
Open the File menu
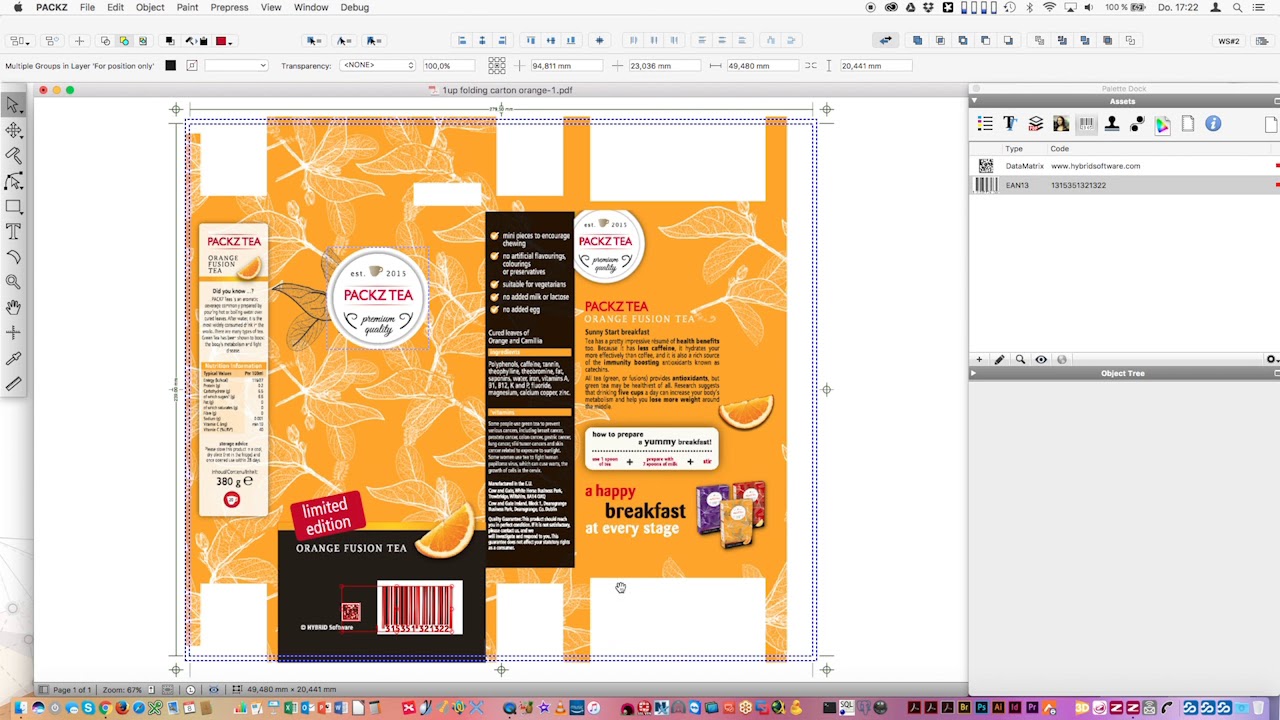coord(87,7)
